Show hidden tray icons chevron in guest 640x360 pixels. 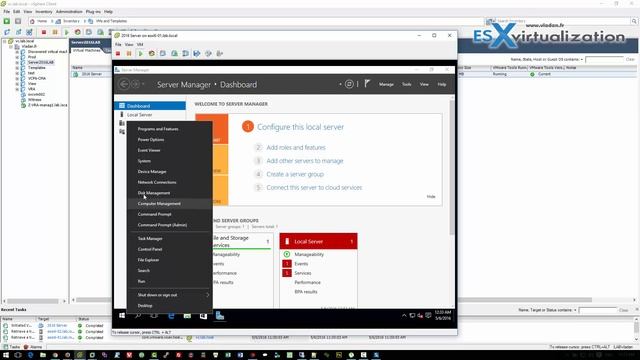coord(404,316)
